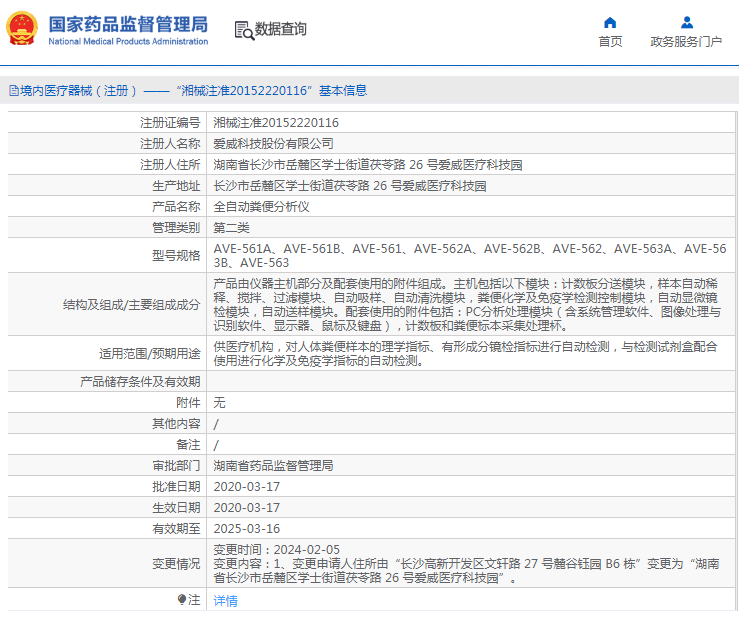
Task: Click the 数据查询 heading text
Action: [x=280, y=29]
